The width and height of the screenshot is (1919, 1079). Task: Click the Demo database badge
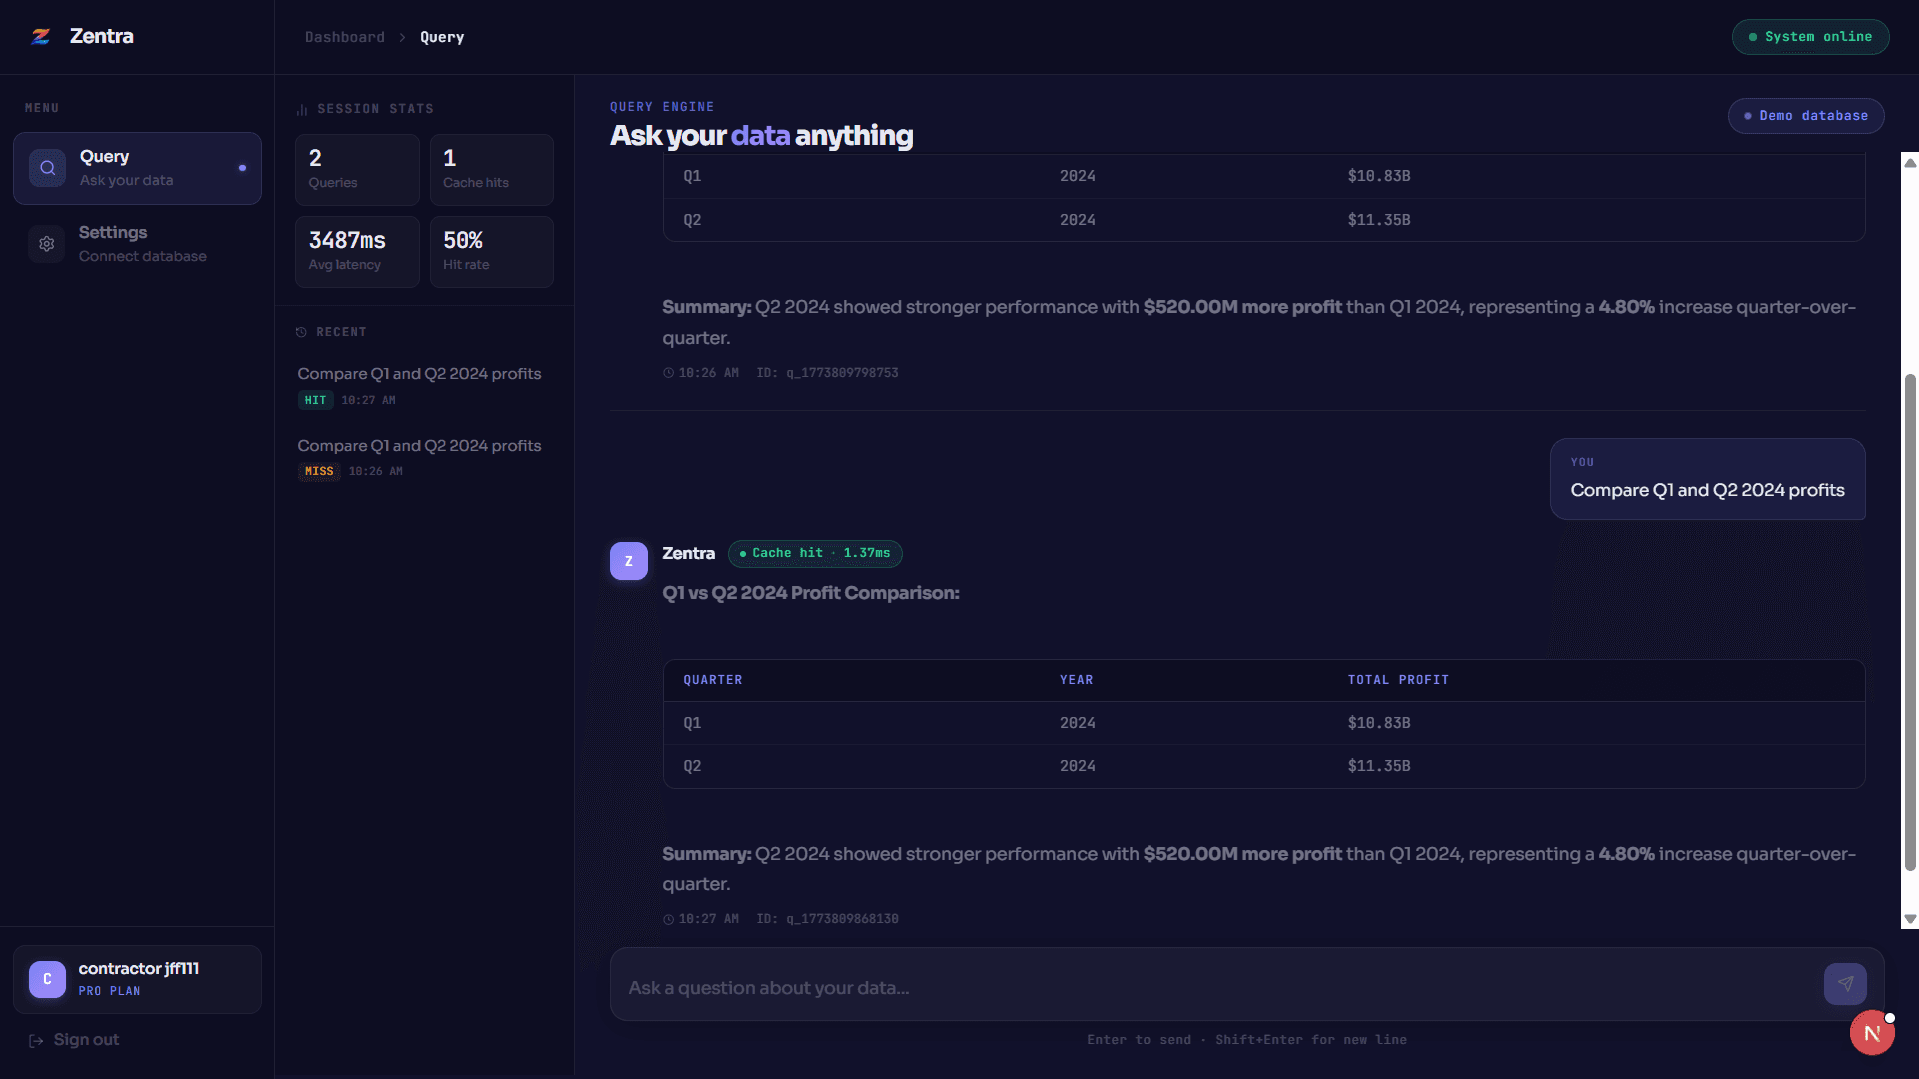click(1806, 116)
